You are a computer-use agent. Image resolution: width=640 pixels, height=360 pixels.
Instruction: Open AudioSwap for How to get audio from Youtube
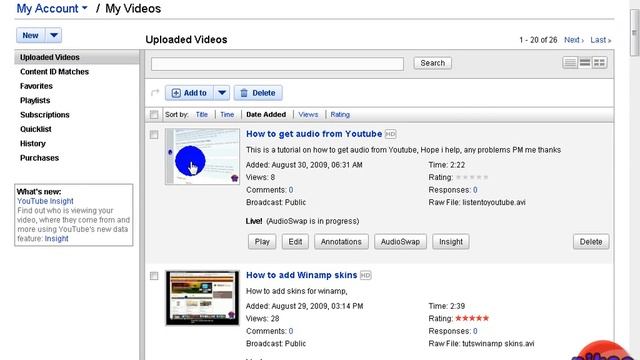(x=400, y=242)
